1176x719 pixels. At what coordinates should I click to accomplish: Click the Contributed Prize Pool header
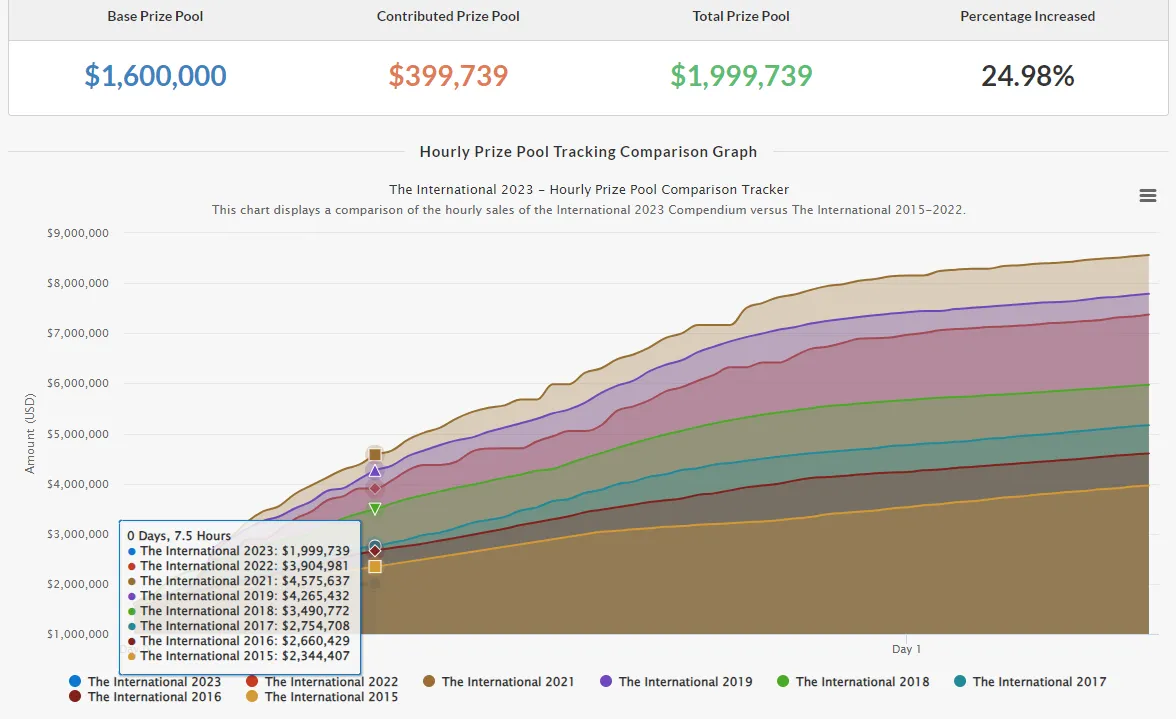[x=448, y=16]
